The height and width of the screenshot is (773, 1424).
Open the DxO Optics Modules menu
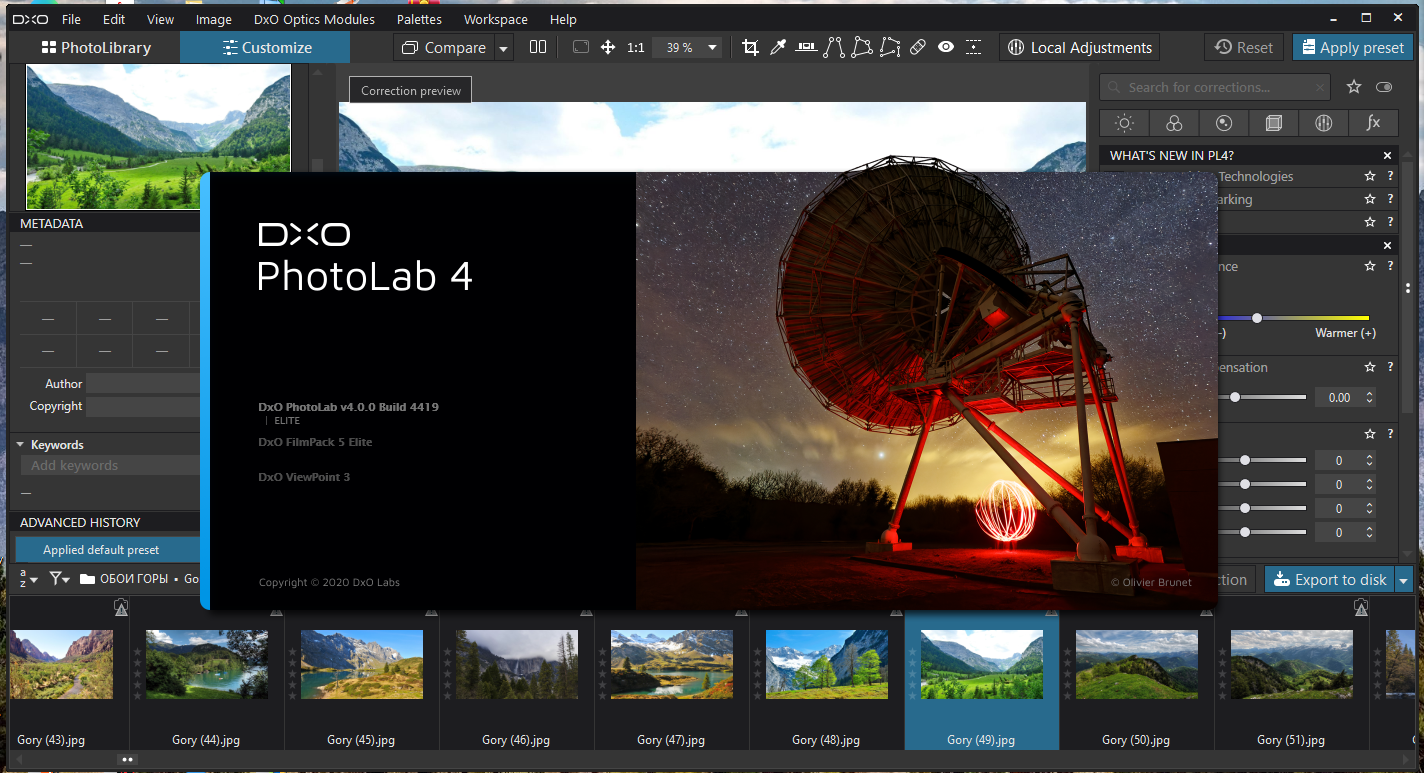(314, 19)
